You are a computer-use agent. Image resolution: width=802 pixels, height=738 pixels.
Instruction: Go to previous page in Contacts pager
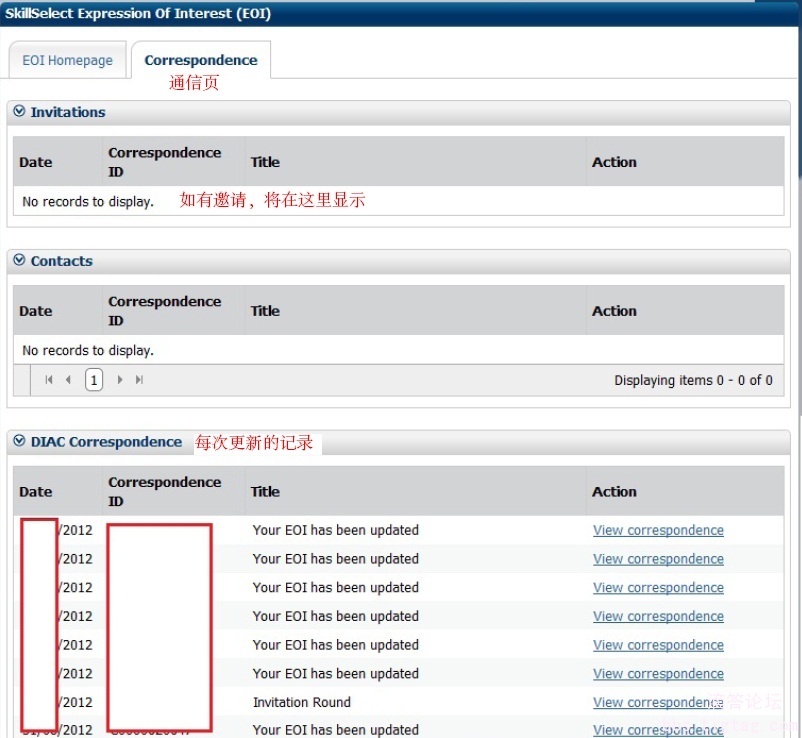[68, 380]
